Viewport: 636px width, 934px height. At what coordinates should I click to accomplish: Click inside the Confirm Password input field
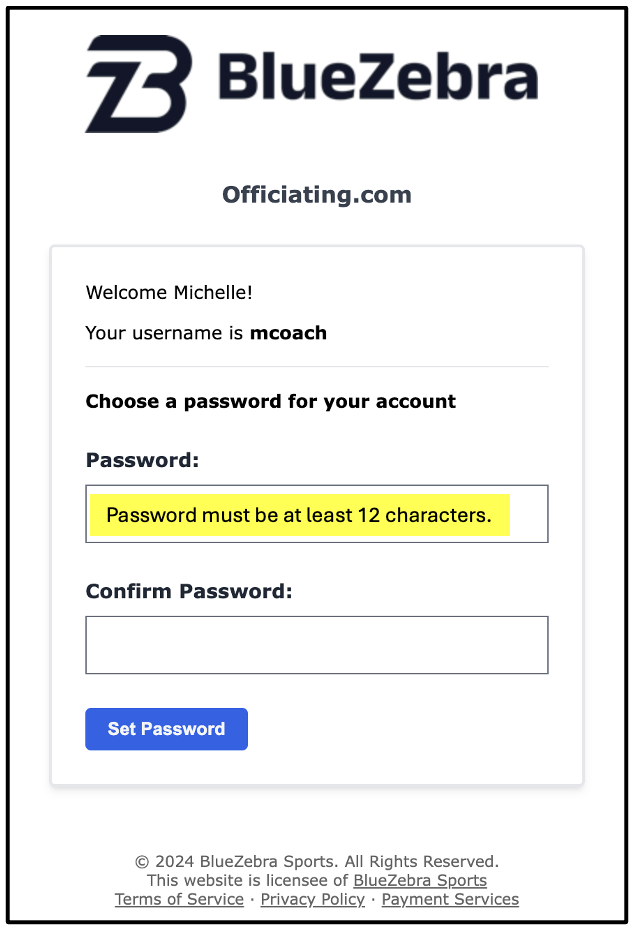[316, 644]
